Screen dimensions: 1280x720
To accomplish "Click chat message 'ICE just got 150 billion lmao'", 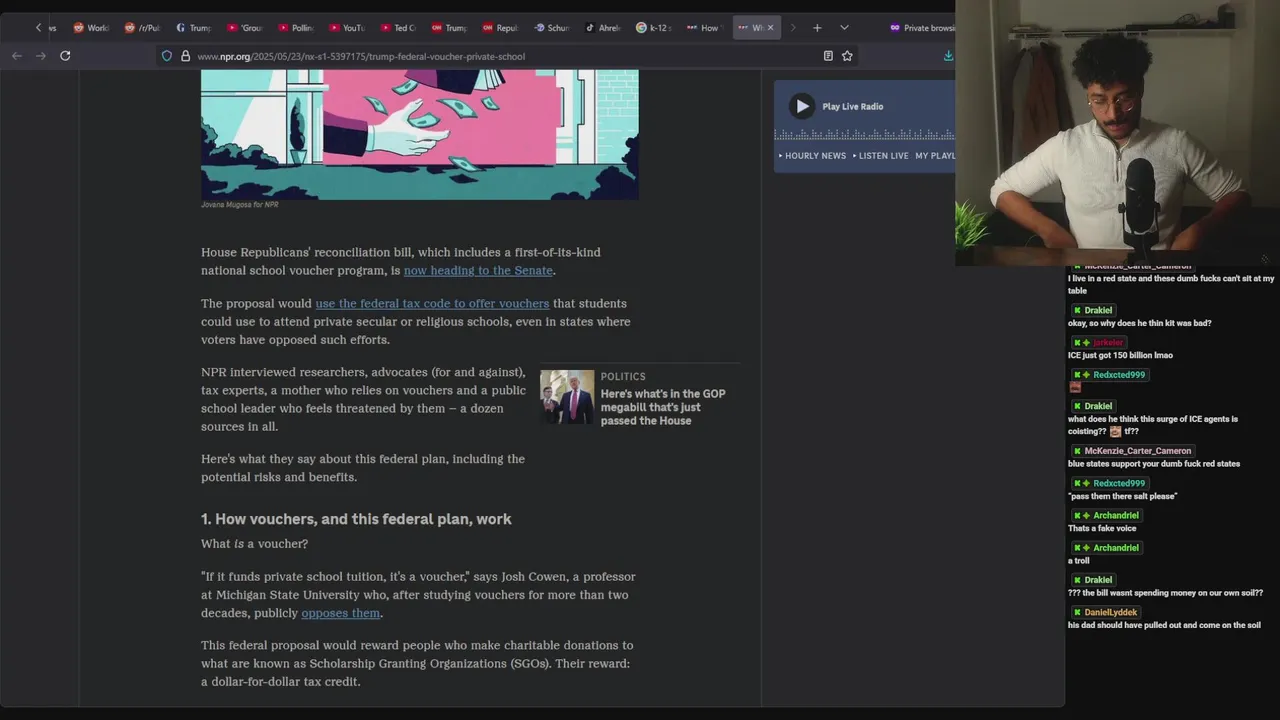I will pos(1120,356).
